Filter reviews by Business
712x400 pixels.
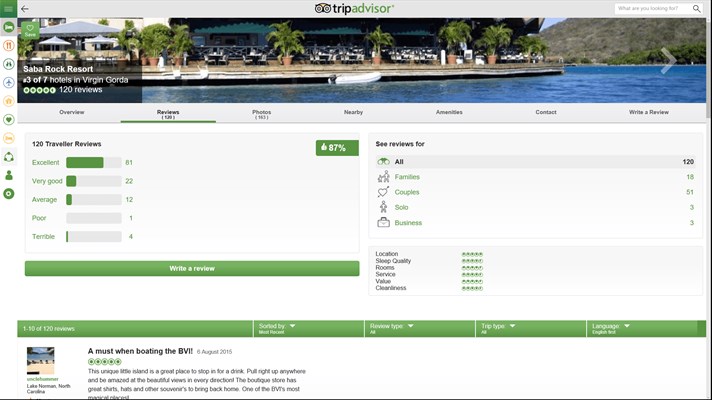pyautogui.click(x=536, y=222)
